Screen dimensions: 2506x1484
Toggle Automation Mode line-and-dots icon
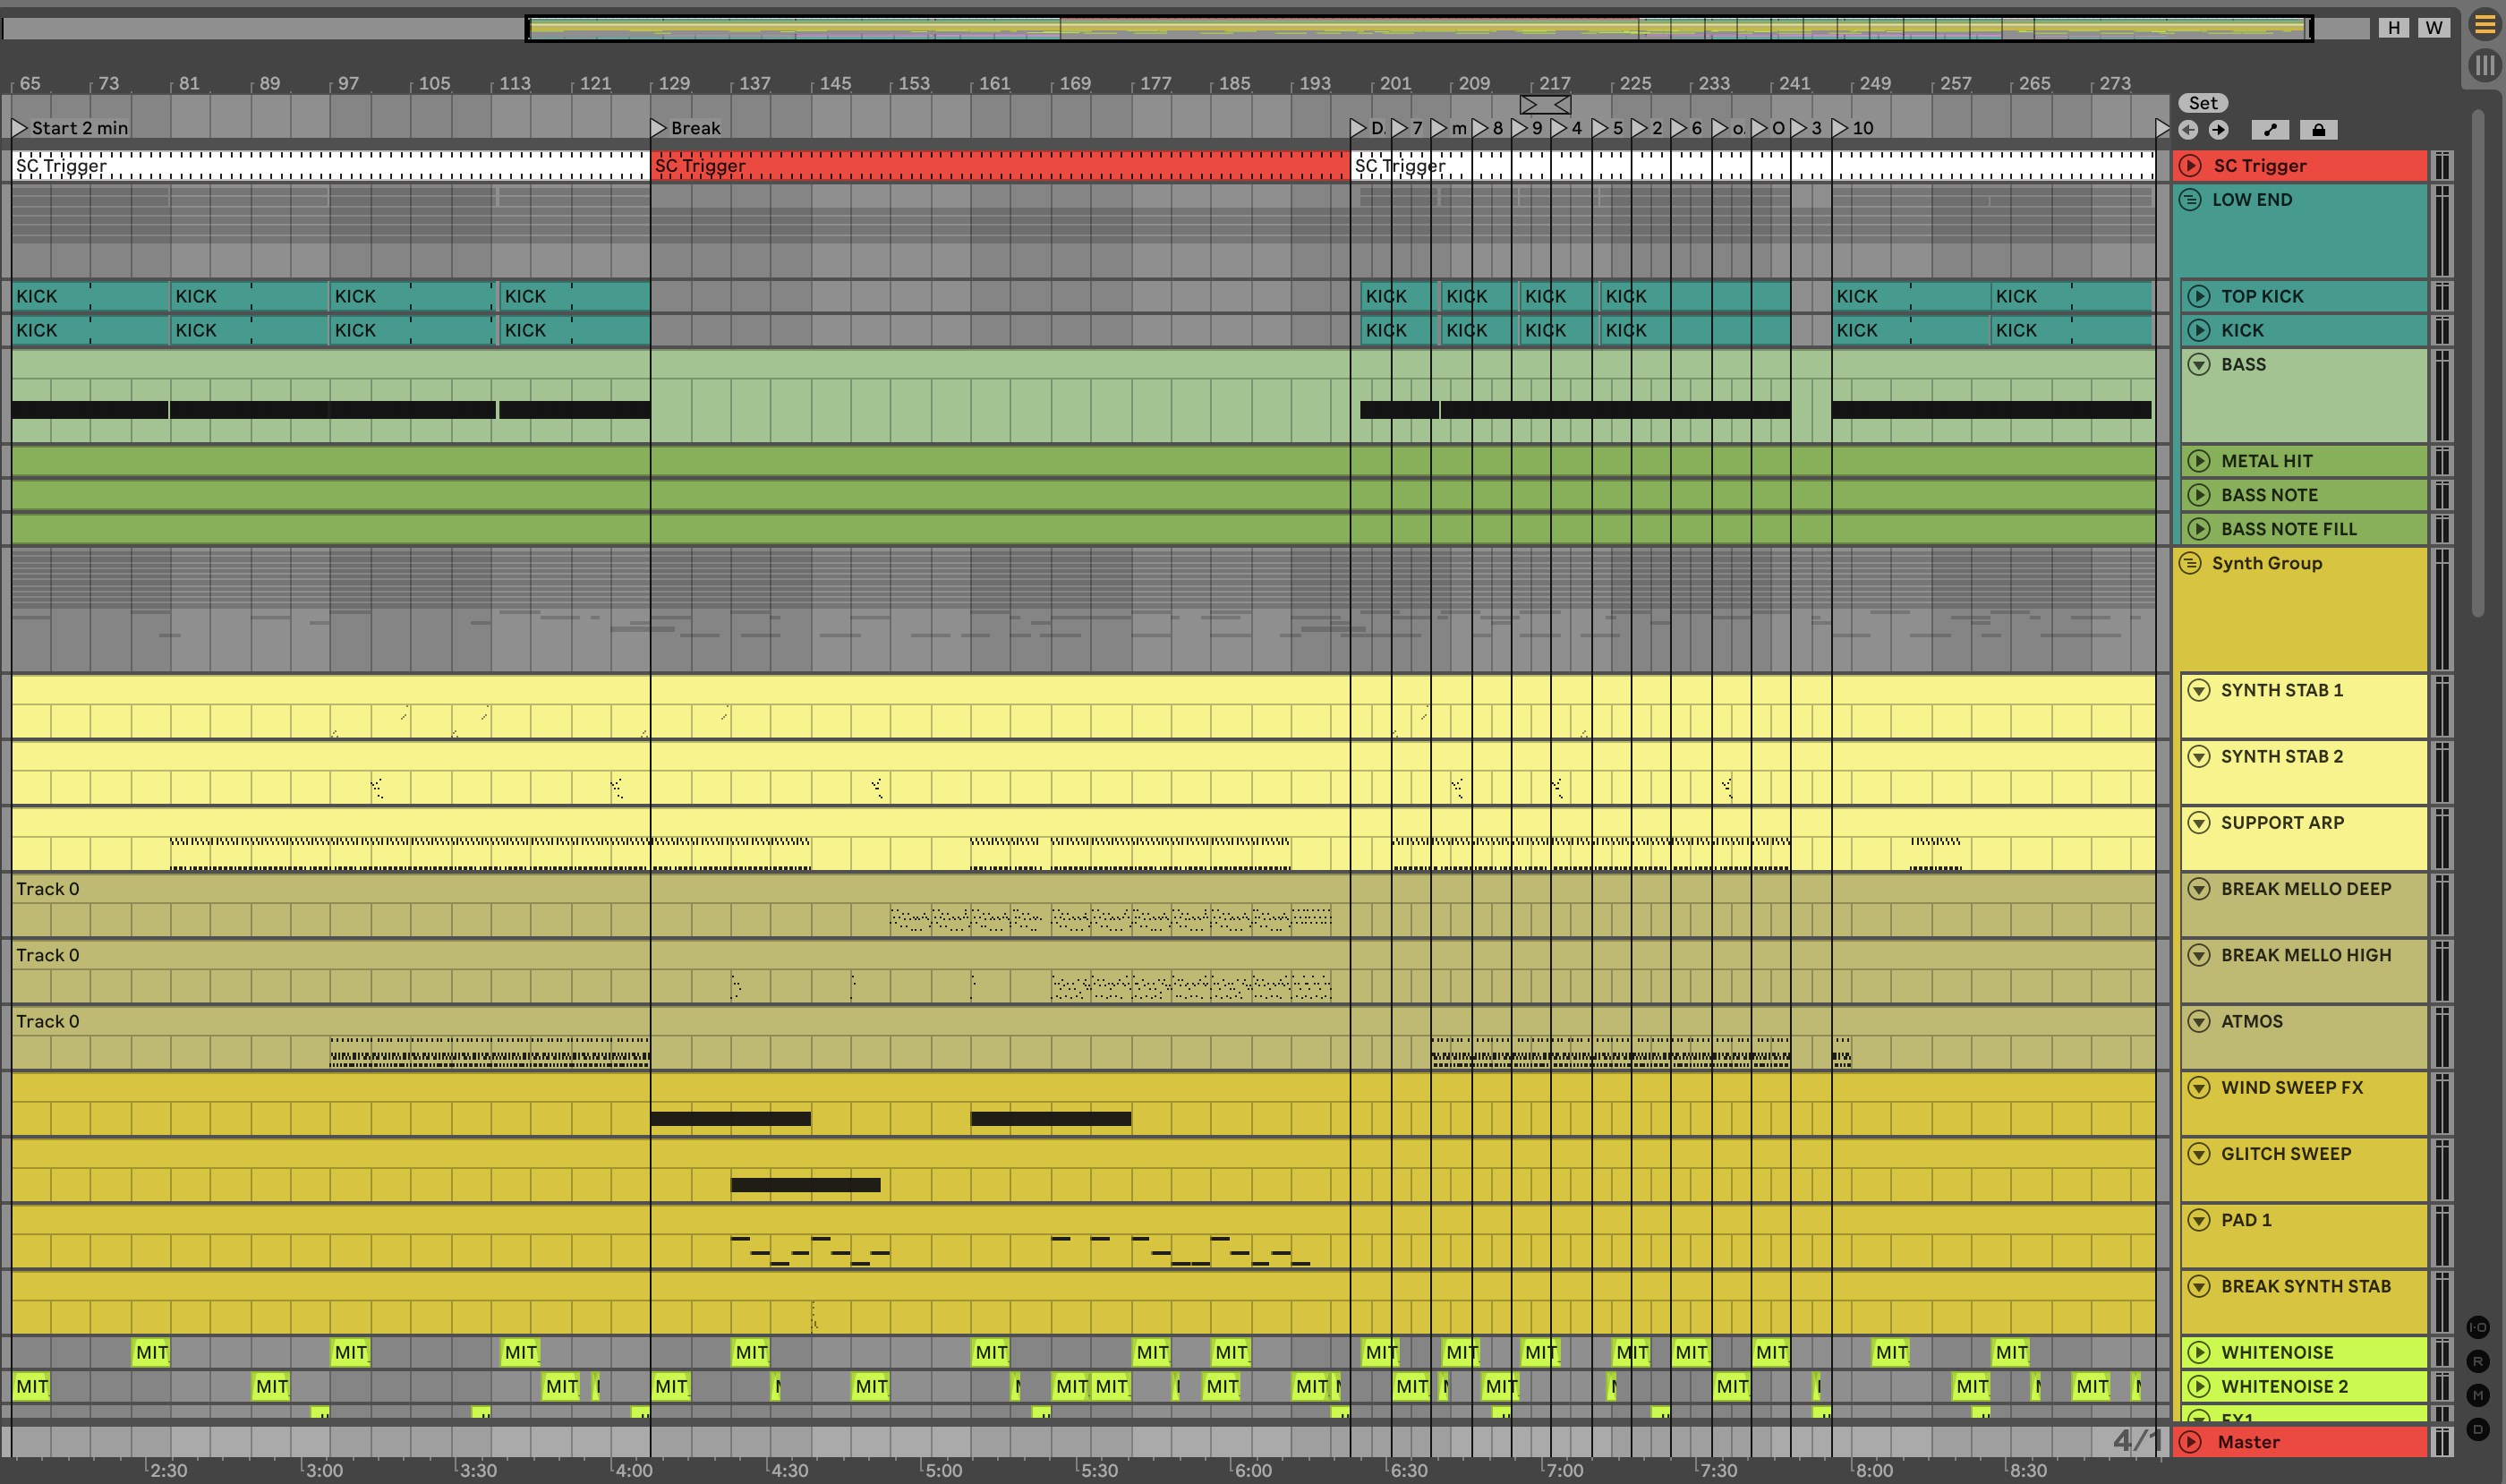click(2270, 130)
